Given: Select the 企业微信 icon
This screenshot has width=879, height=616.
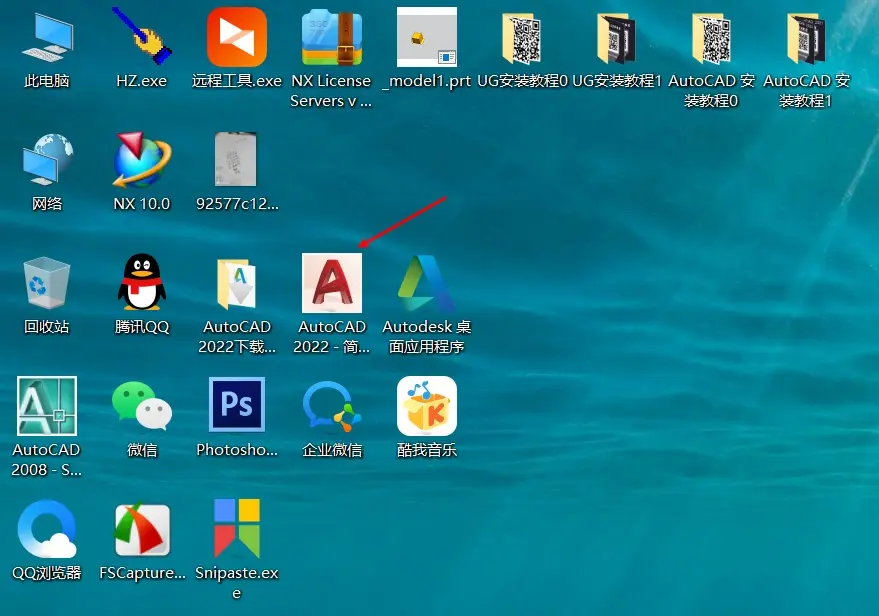Looking at the screenshot, I should (x=332, y=406).
